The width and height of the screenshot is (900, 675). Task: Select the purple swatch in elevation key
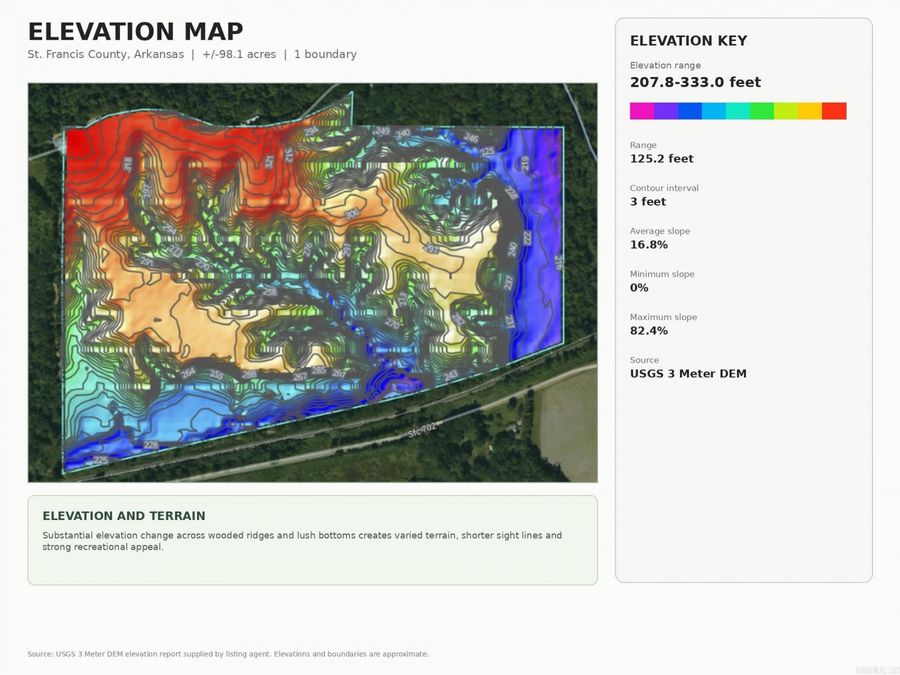666,111
